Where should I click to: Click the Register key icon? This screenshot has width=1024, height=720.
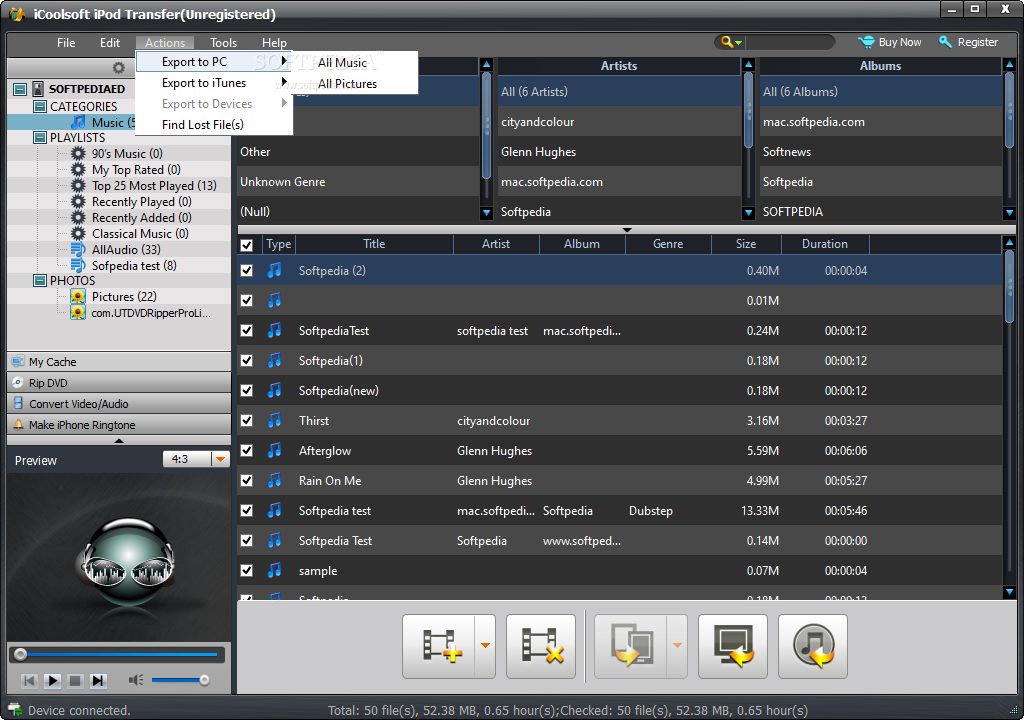[945, 42]
